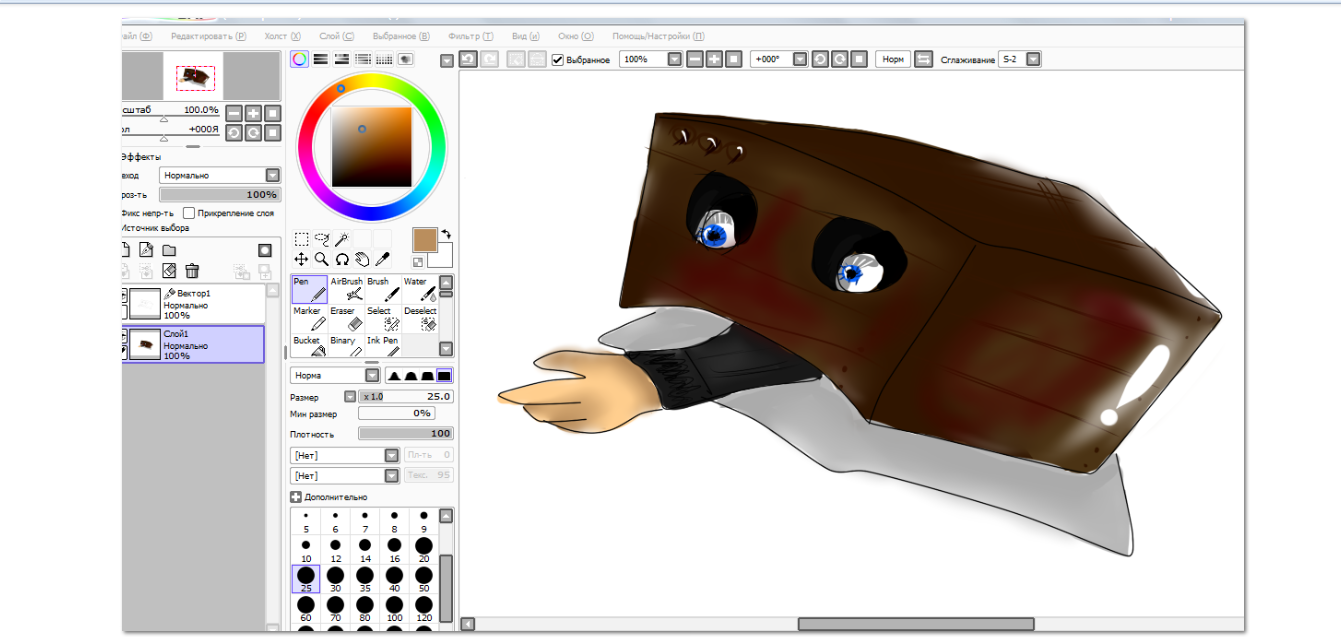
Task: Click the Норм toolbar button
Action: point(893,59)
